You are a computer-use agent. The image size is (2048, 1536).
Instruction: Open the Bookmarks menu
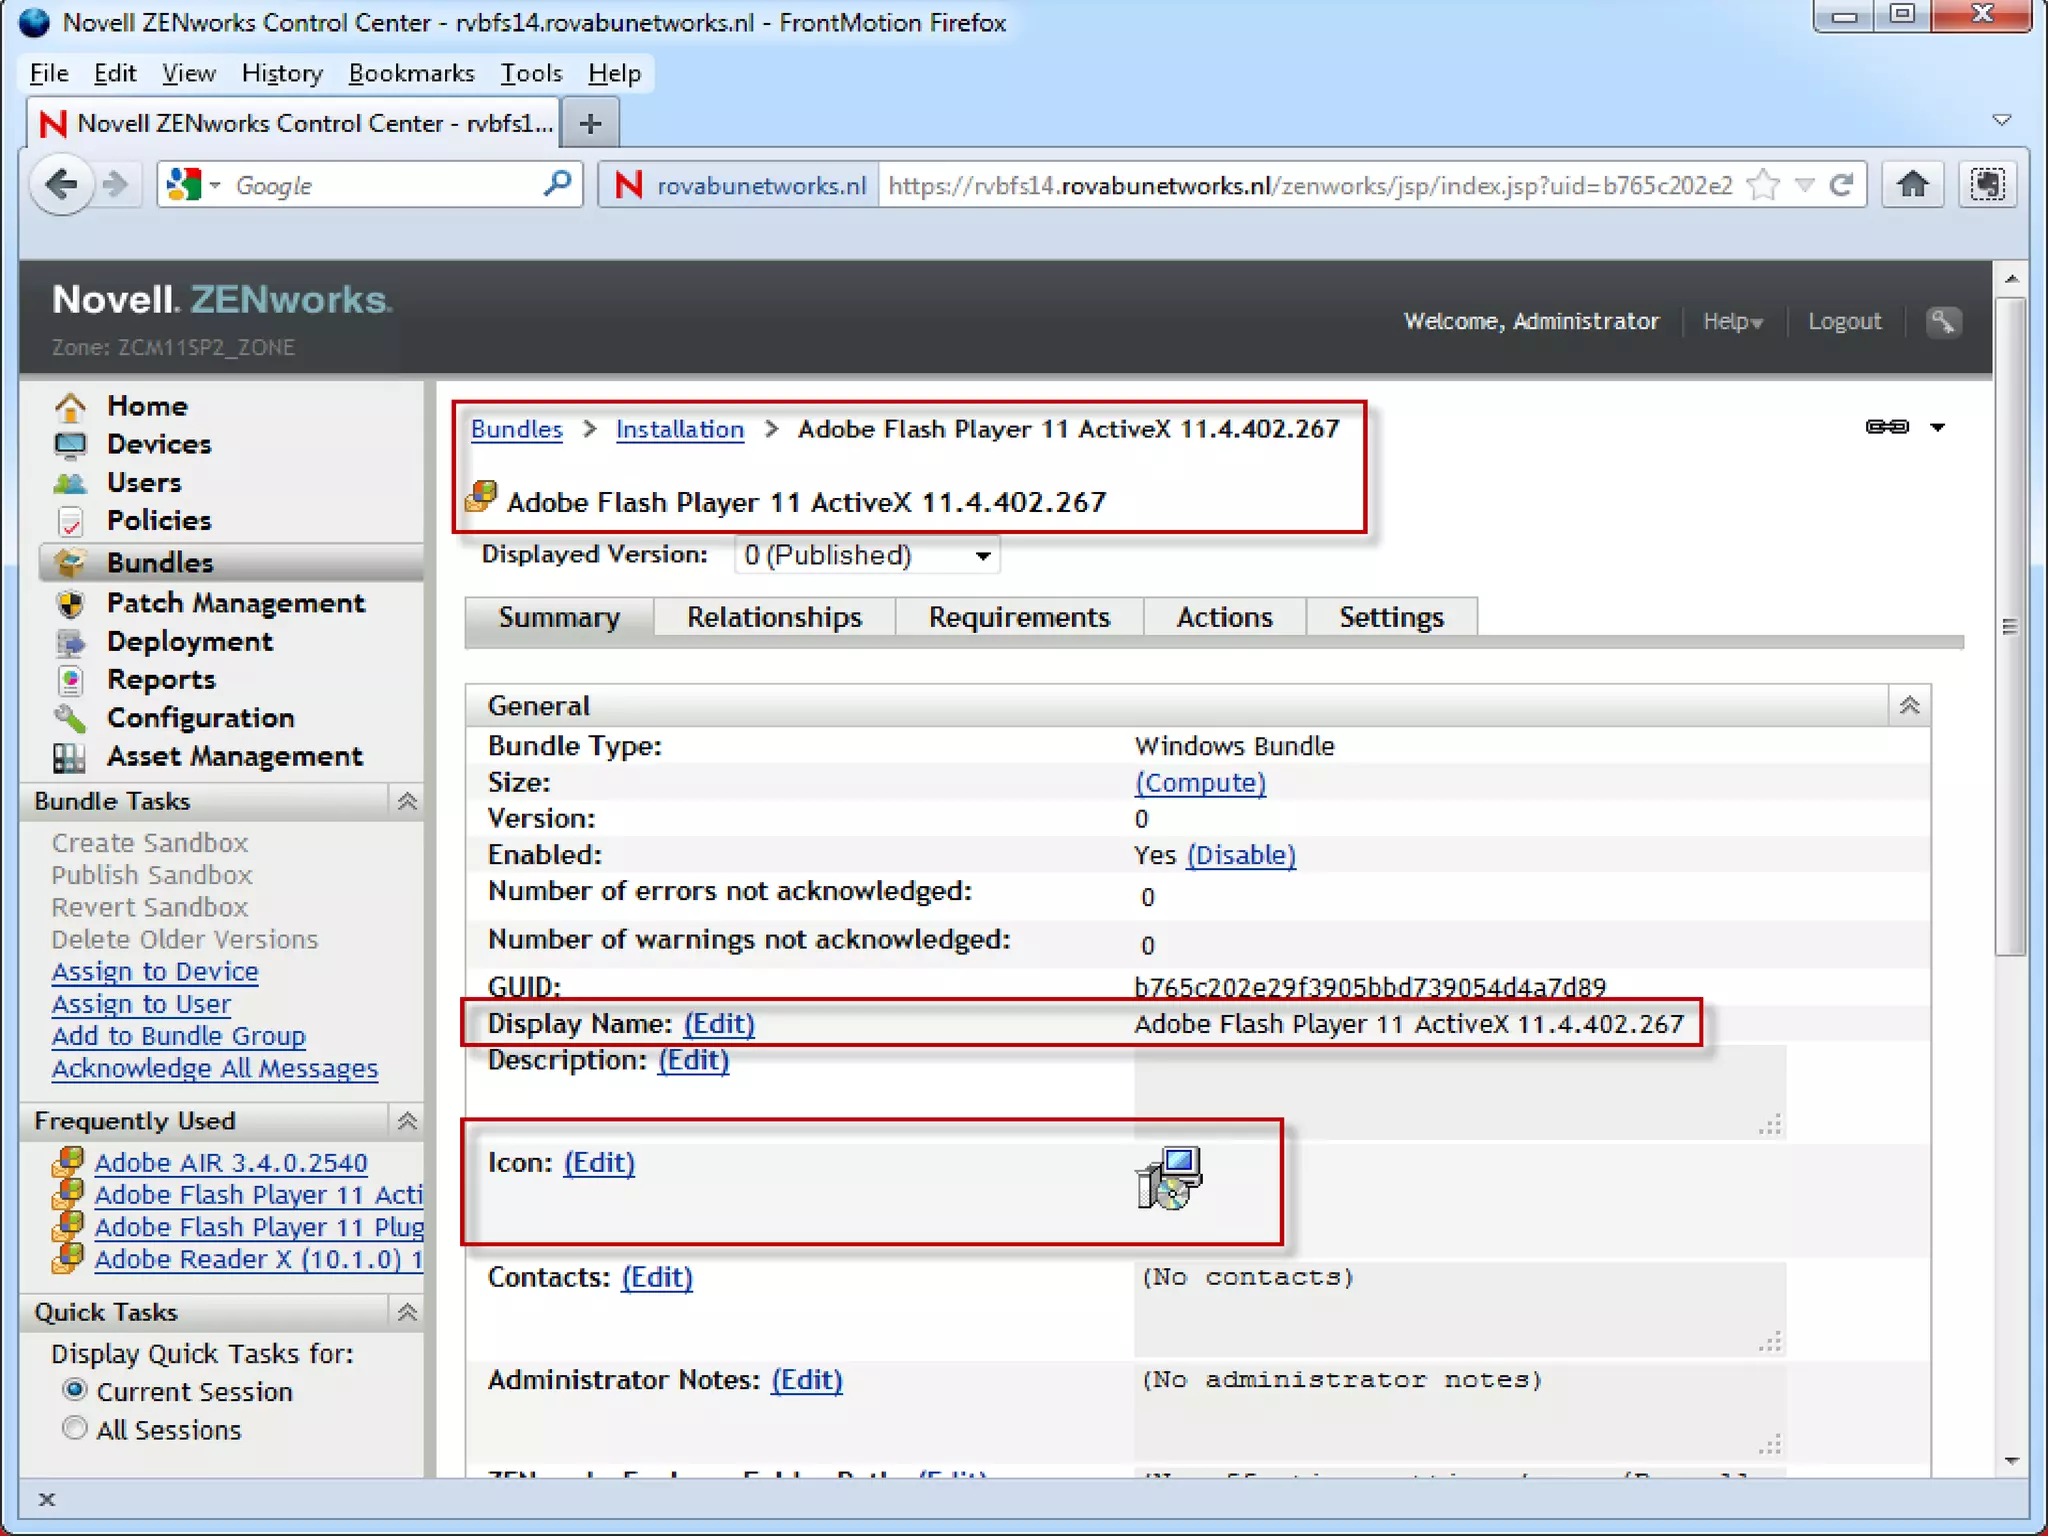(411, 73)
